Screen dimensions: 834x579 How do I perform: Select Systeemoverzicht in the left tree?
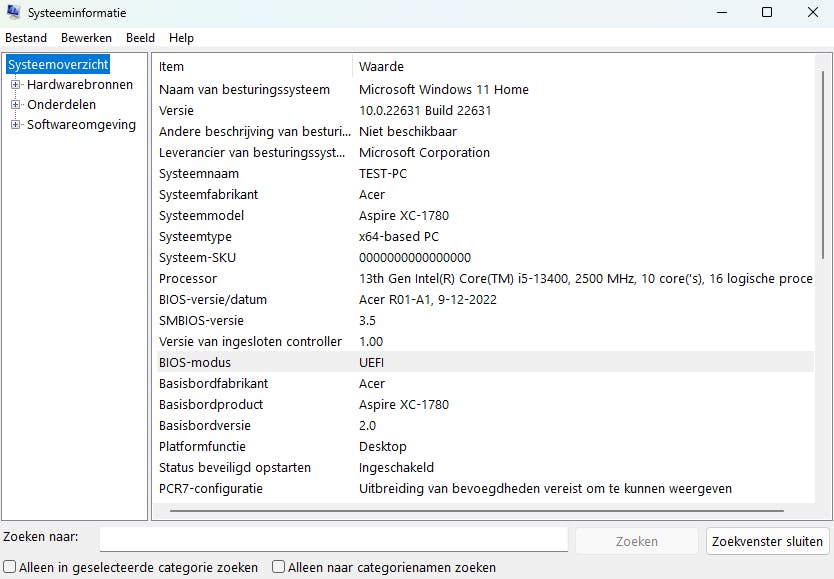tap(57, 63)
